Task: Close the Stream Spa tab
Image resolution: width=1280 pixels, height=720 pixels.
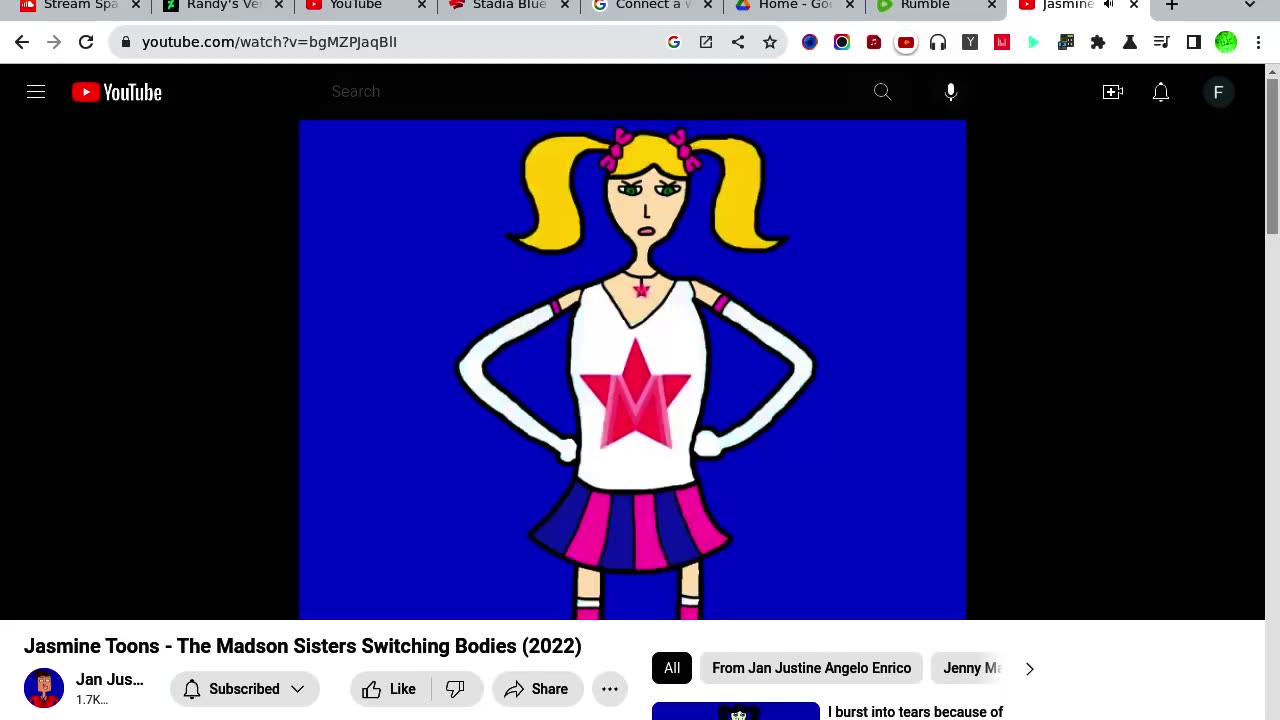Action: tap(136, 5)
